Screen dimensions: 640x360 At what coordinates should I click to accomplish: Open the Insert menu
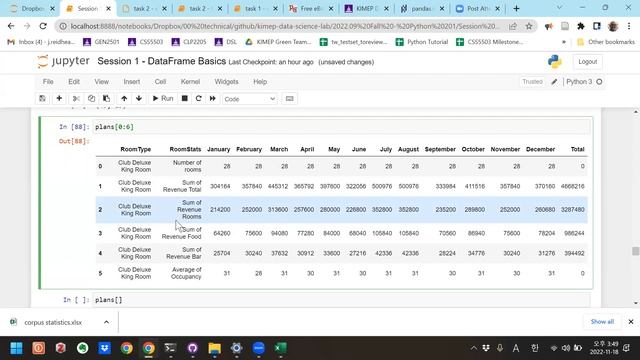[x=132, y=82]
